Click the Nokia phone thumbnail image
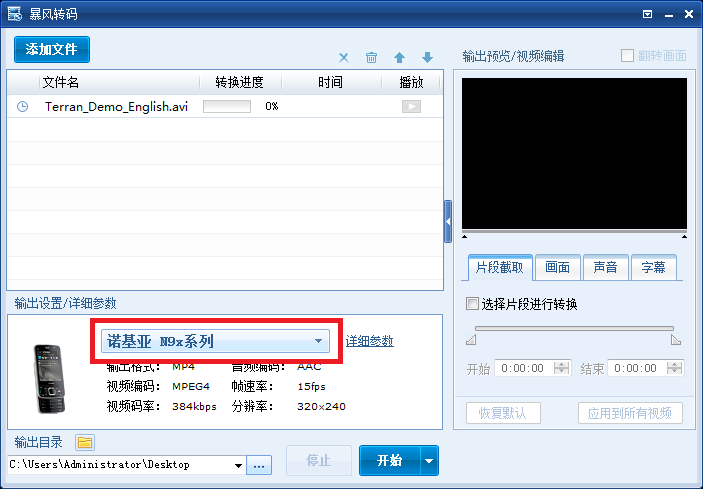This screenshot has height=489, width=703. (x=49, y=379)
